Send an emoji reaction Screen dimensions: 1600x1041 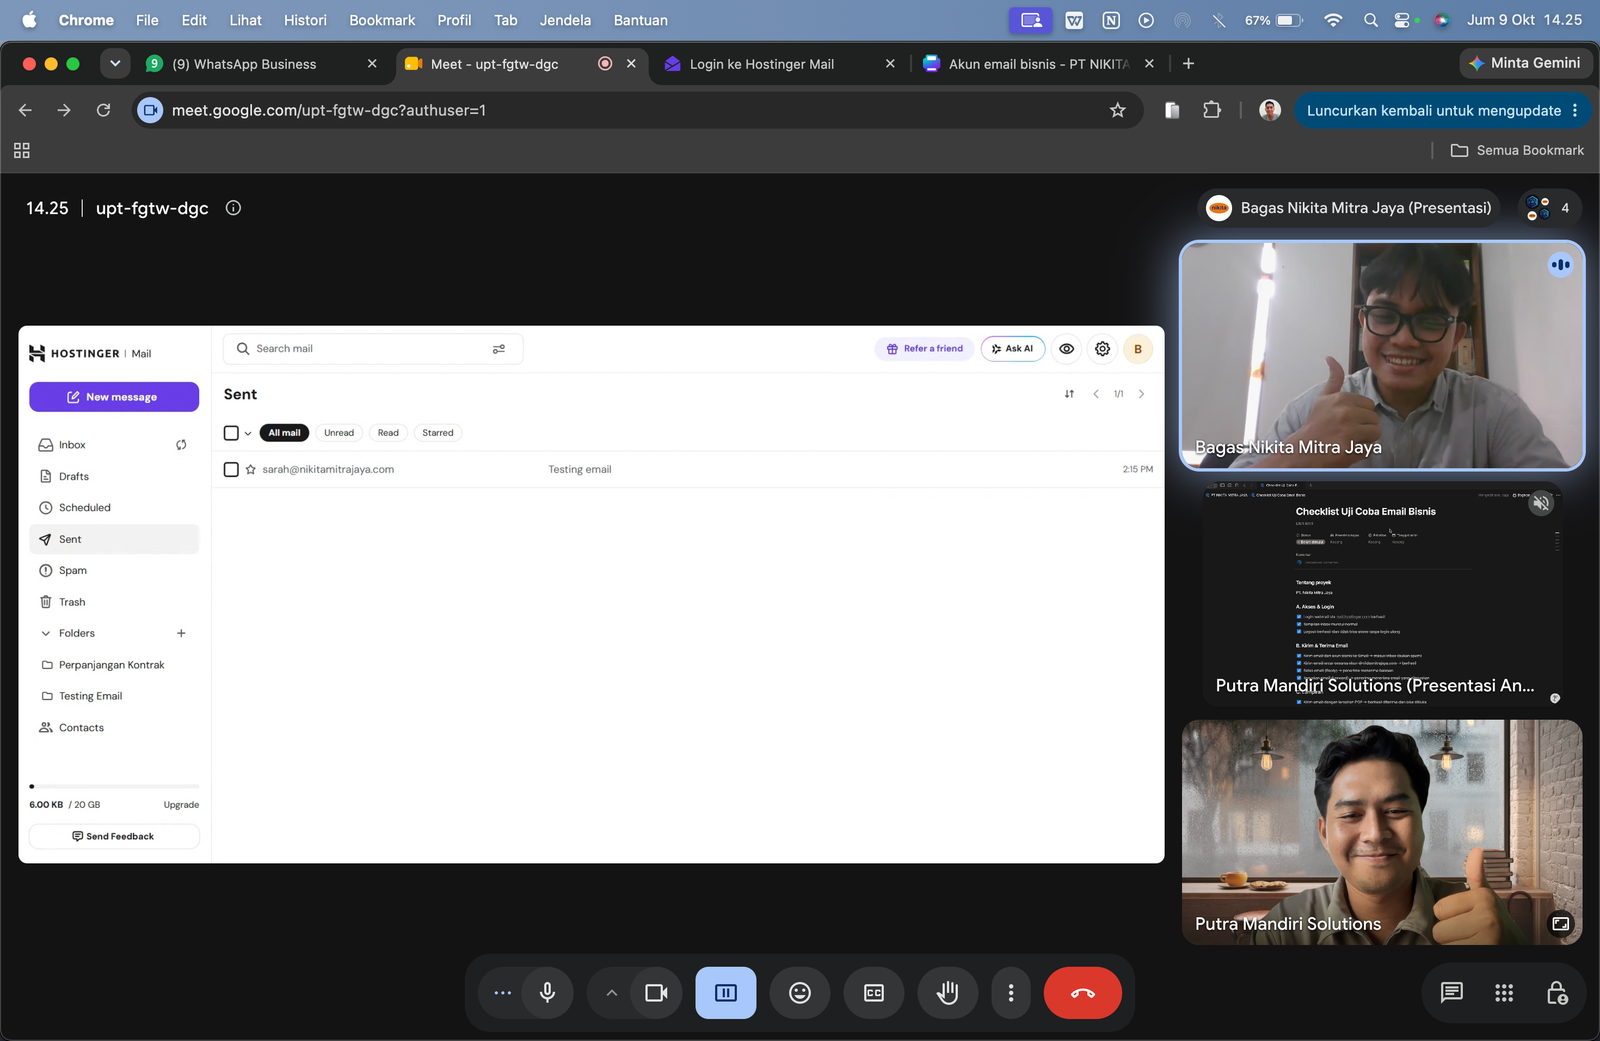pos(800,993)
